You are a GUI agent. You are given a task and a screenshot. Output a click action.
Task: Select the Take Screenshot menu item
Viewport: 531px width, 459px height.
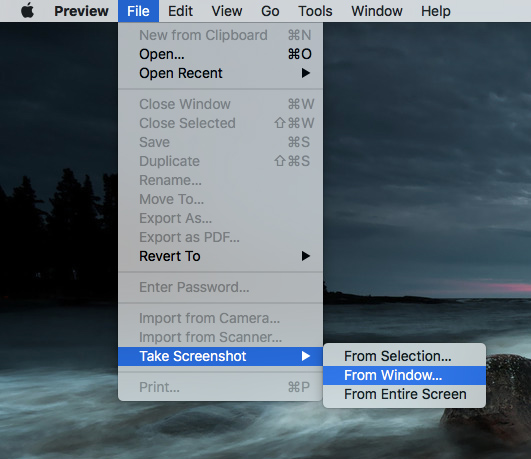click(x=220, y=356)
